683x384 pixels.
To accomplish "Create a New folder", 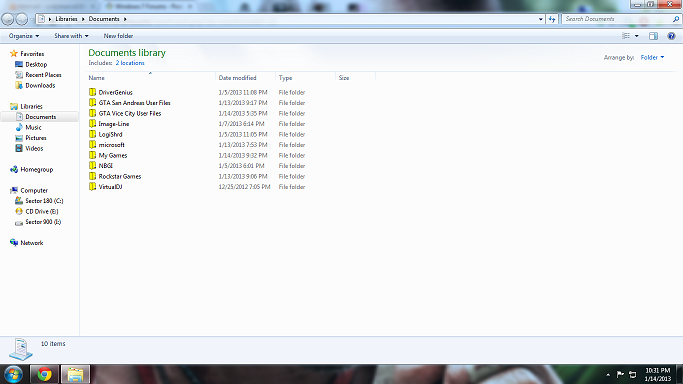I will tap(118, 36).
